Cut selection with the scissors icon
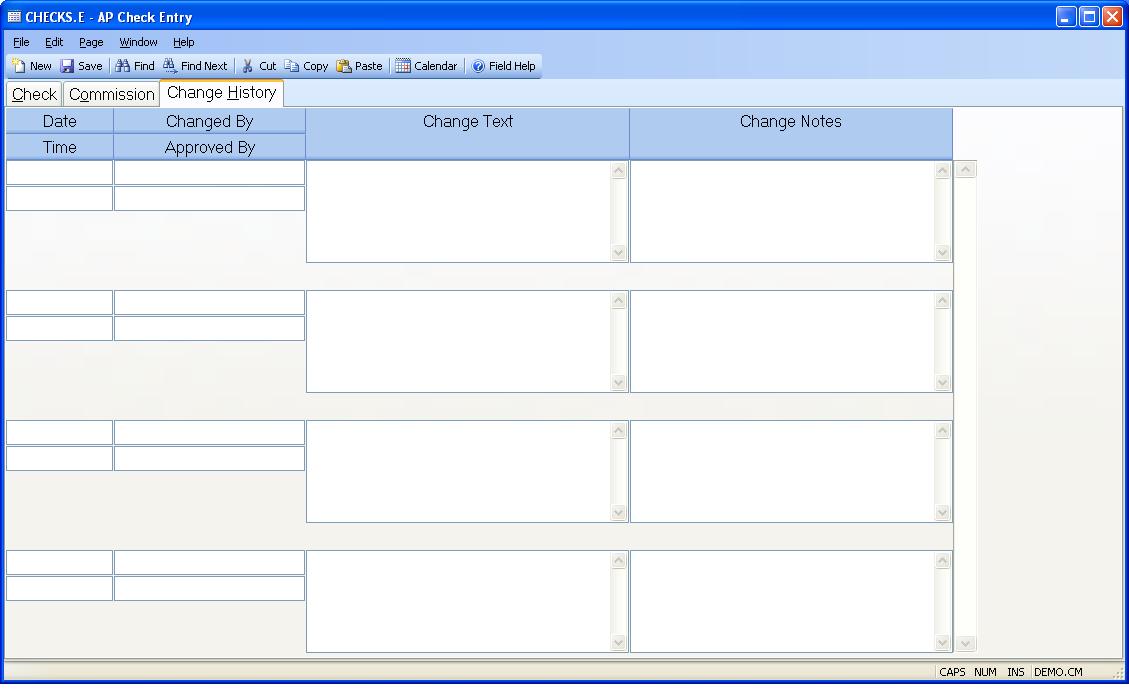The width and height of the screenshot is (1129, 689). click(x=248, y=66)
